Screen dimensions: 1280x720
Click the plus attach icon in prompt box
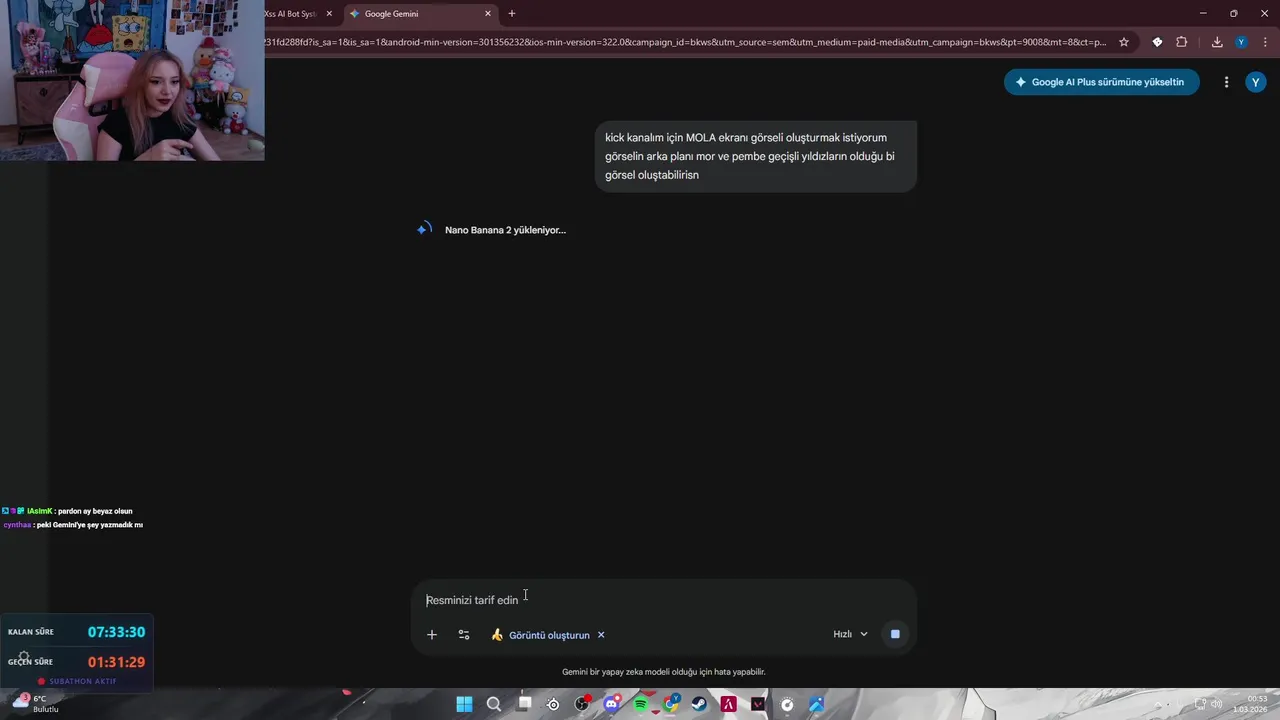click(x=432, y=635)
